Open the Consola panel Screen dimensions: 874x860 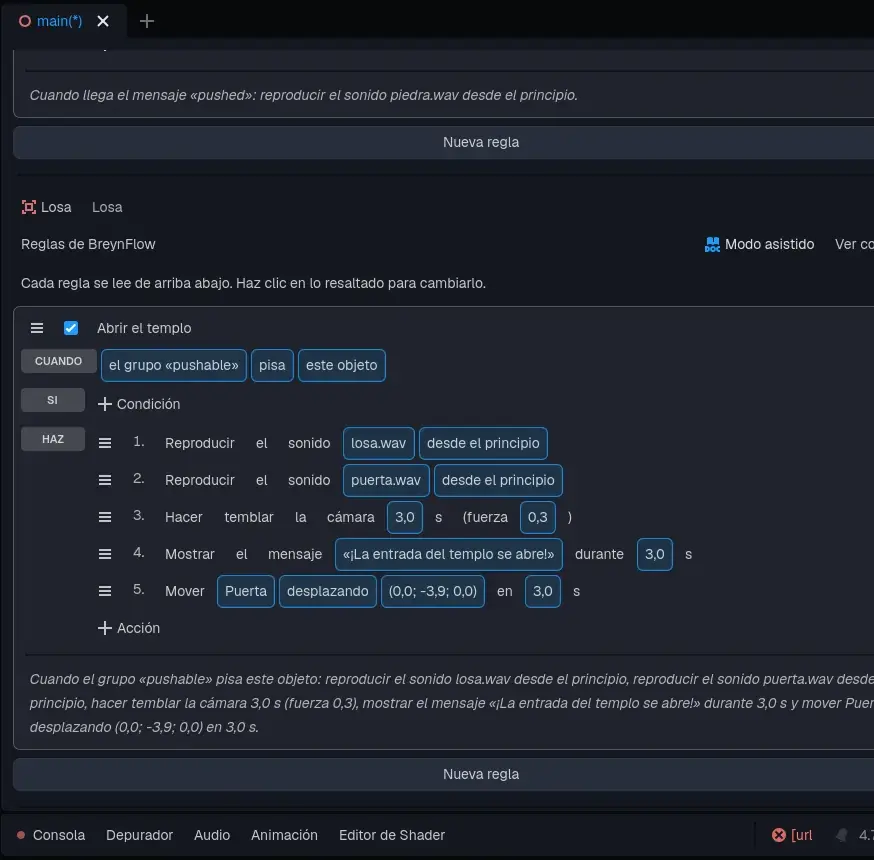pyautogui.click(x=59, y=835)
